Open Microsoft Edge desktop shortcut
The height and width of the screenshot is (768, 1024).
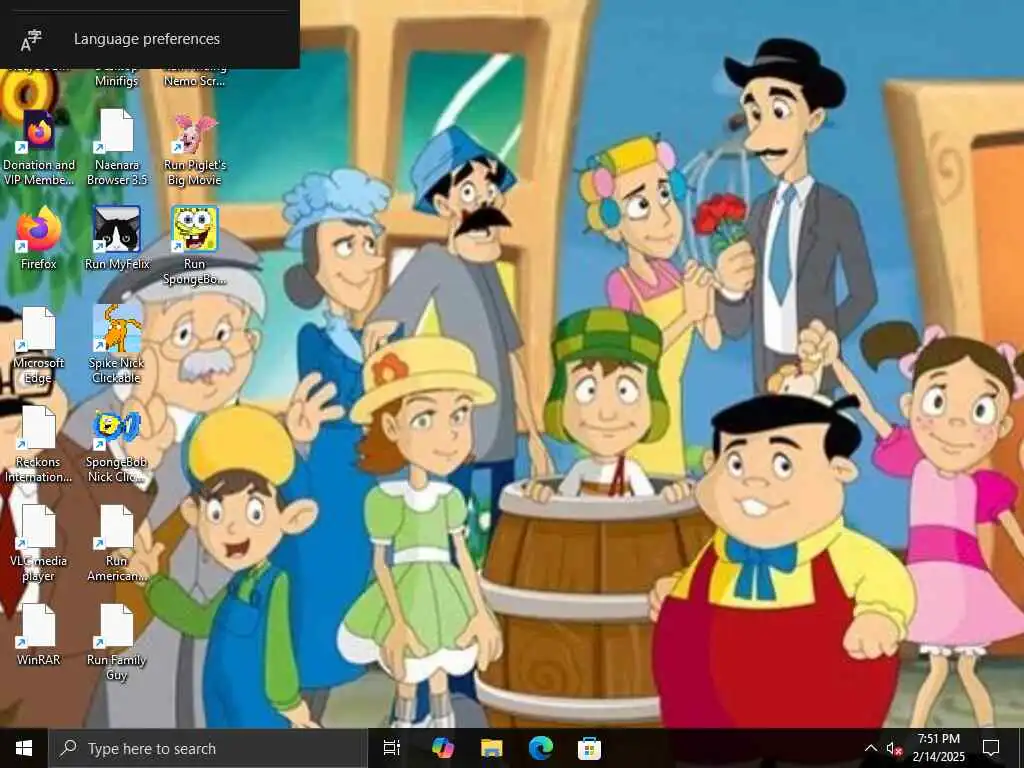tap(39, 345)
